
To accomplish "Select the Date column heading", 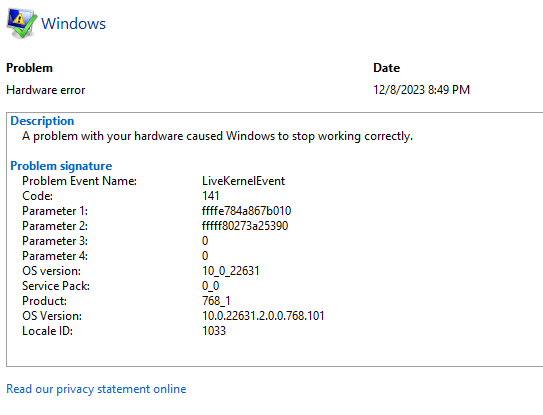I will [386, 68].
